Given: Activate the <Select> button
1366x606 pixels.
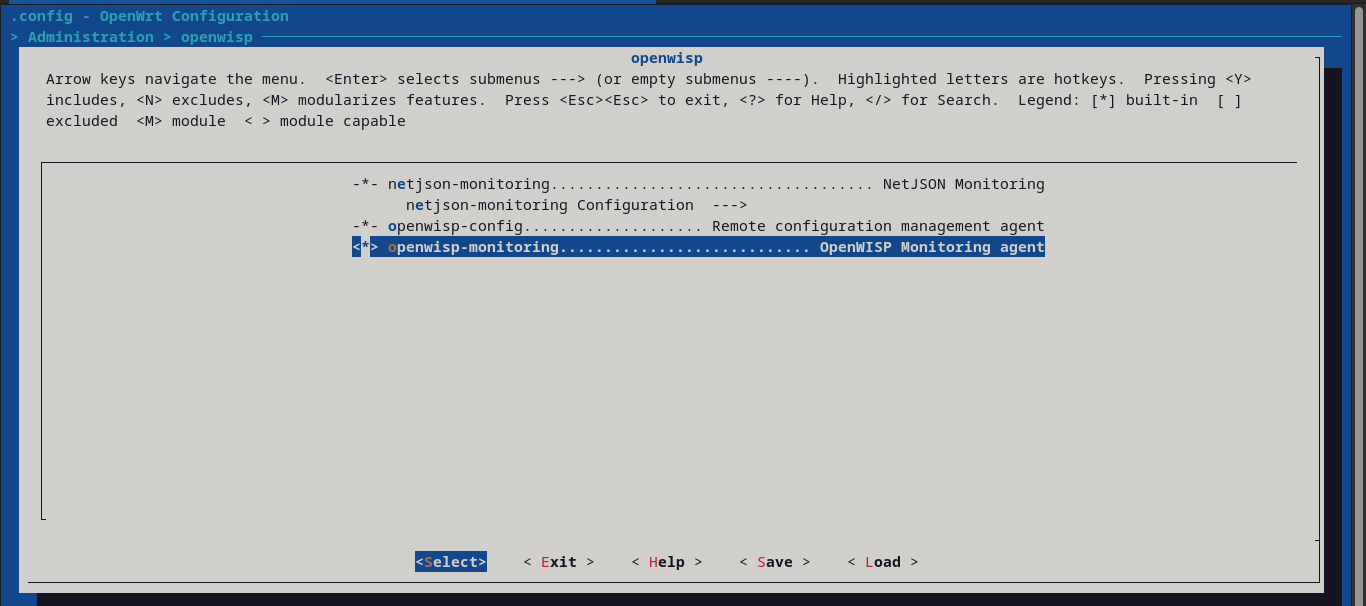Looking at the screenshot, I should click(x=451, y=562).
